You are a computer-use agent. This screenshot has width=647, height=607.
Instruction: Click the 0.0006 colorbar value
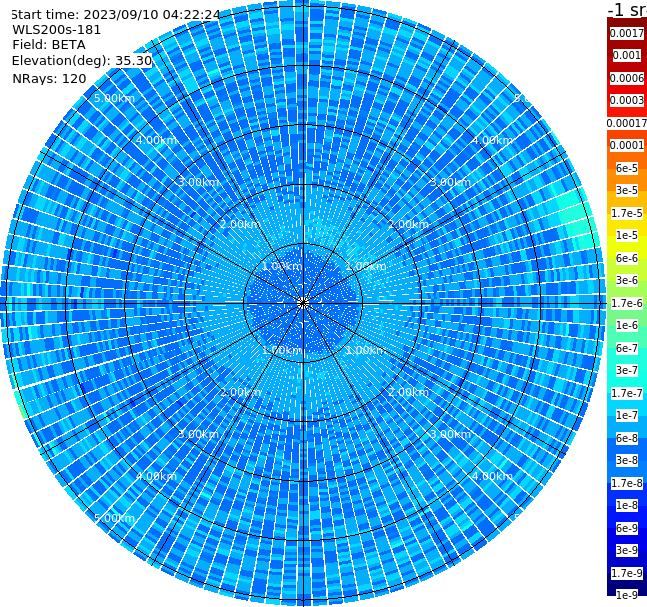627,78
